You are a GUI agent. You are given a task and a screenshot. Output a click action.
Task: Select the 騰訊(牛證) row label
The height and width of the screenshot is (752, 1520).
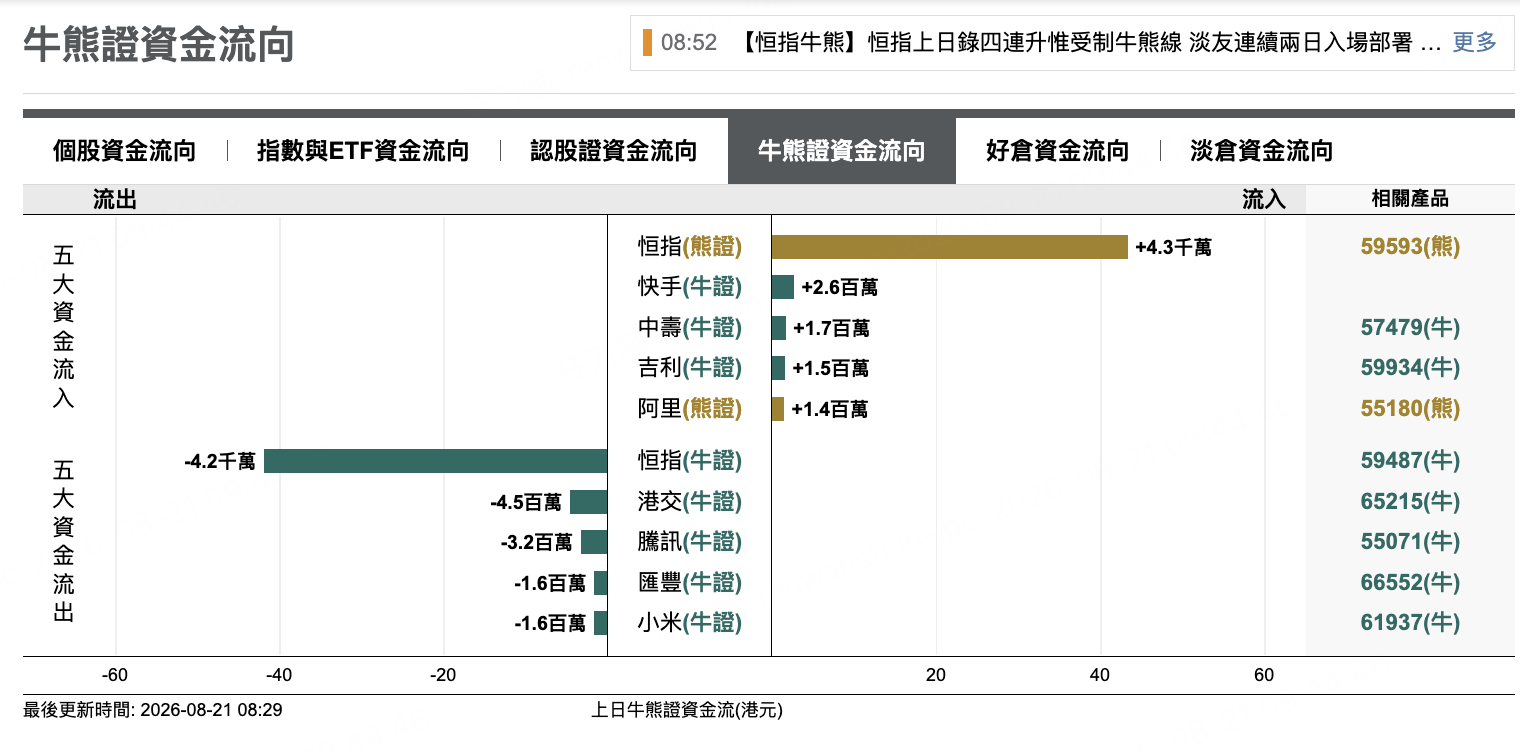click(x=690, y=542)
